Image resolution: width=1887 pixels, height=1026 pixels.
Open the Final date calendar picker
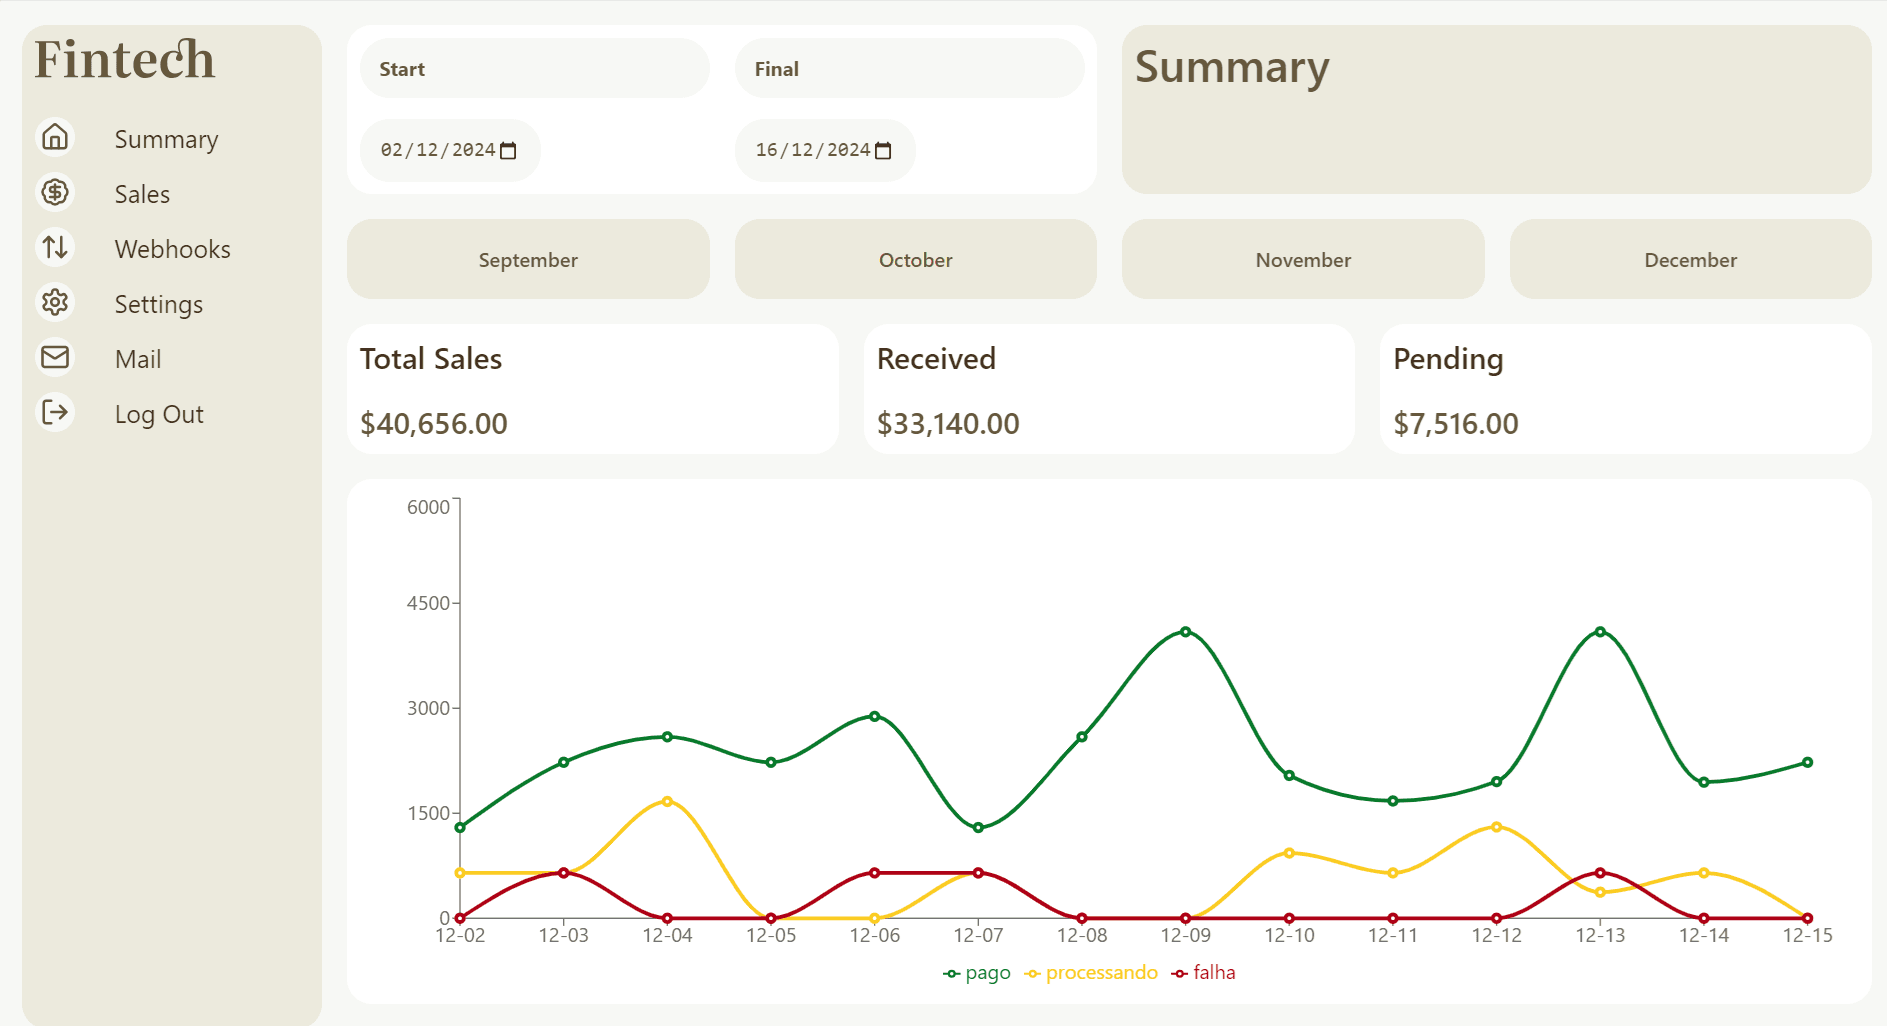883,151
